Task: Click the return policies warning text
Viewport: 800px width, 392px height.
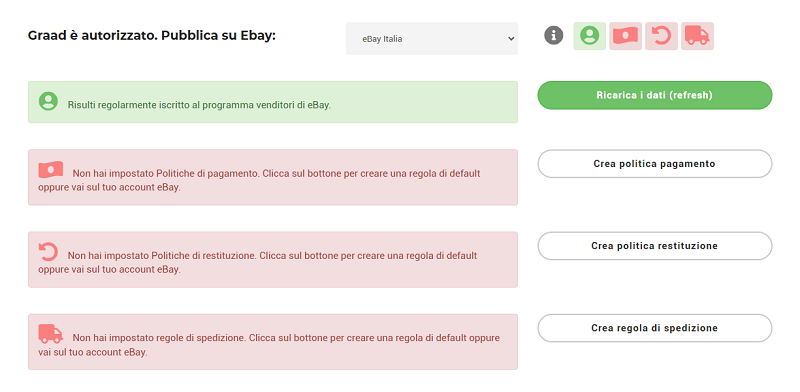Action: (258, 262)
